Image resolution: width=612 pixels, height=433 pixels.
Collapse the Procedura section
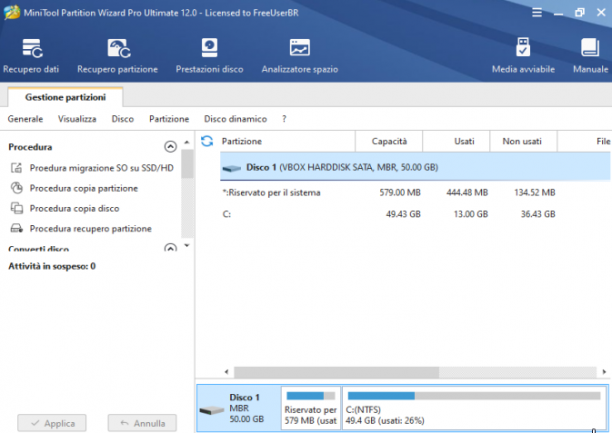pyautogui.click(x=170, y=147)
